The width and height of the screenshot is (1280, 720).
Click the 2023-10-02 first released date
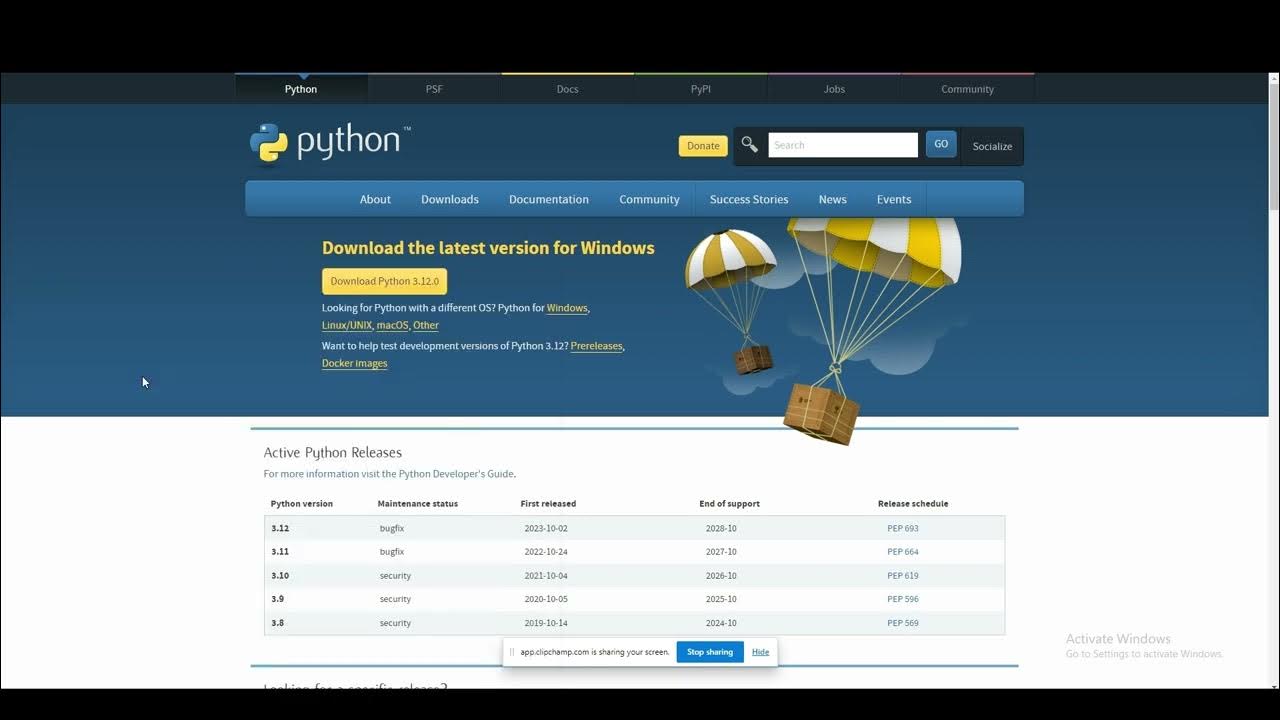pos(546,528)
